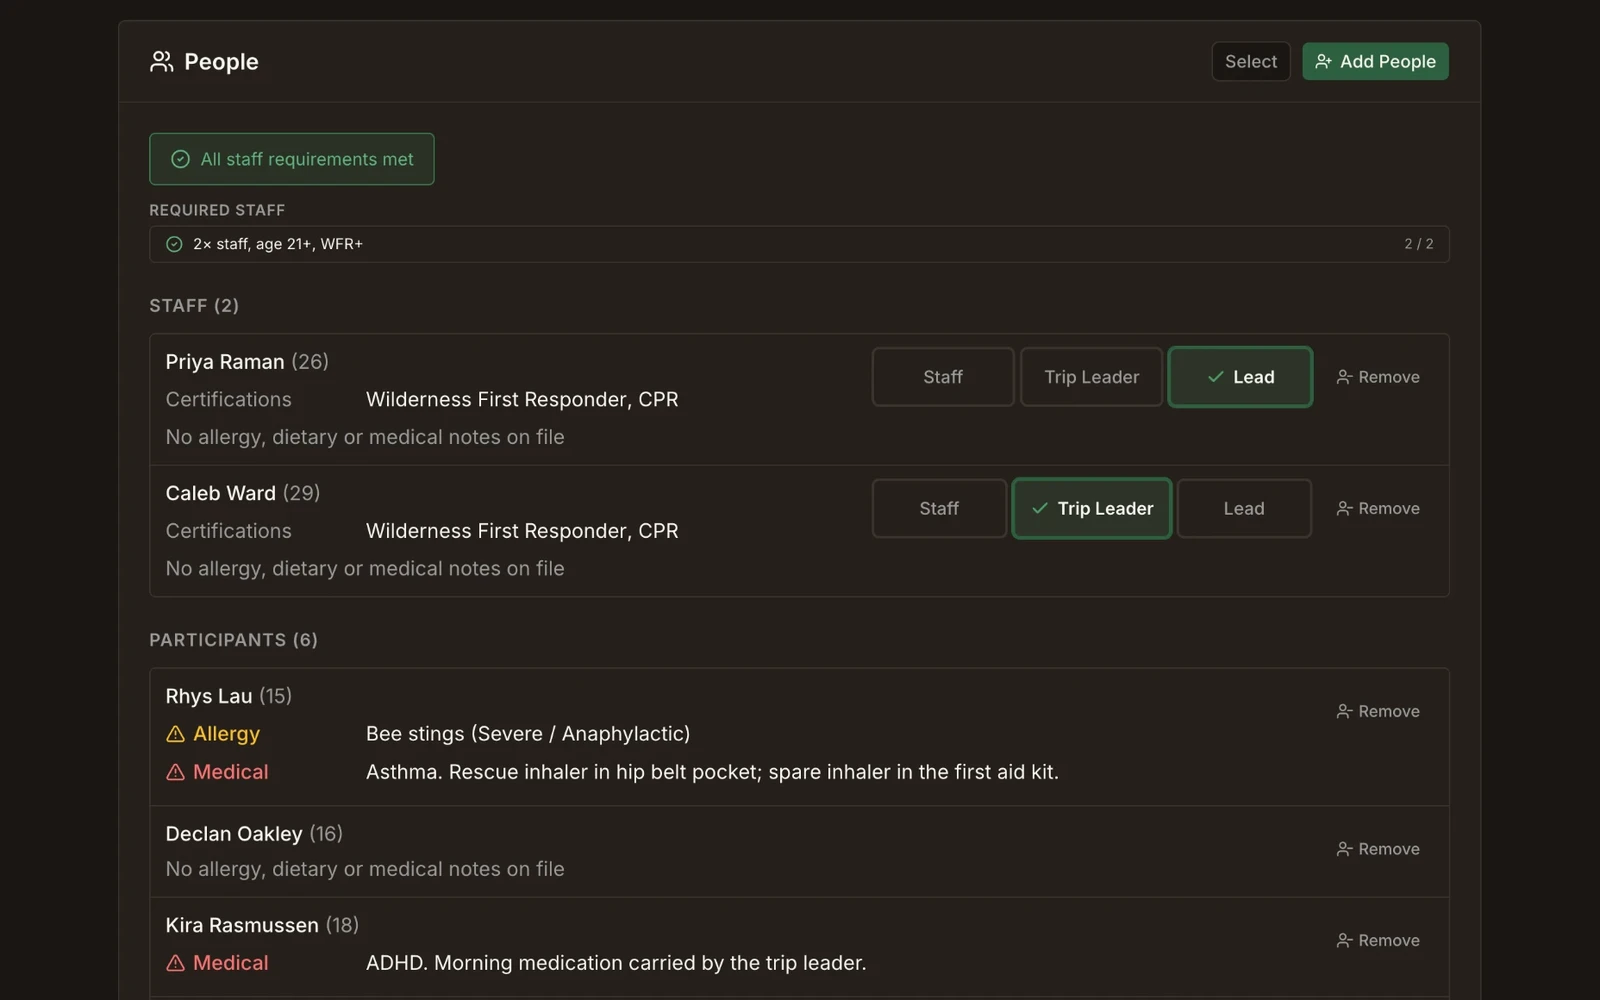The width and height of the screenshot is (1600, 1000).
Task: Click the name Declan Oakley
Action: [234, 834]
